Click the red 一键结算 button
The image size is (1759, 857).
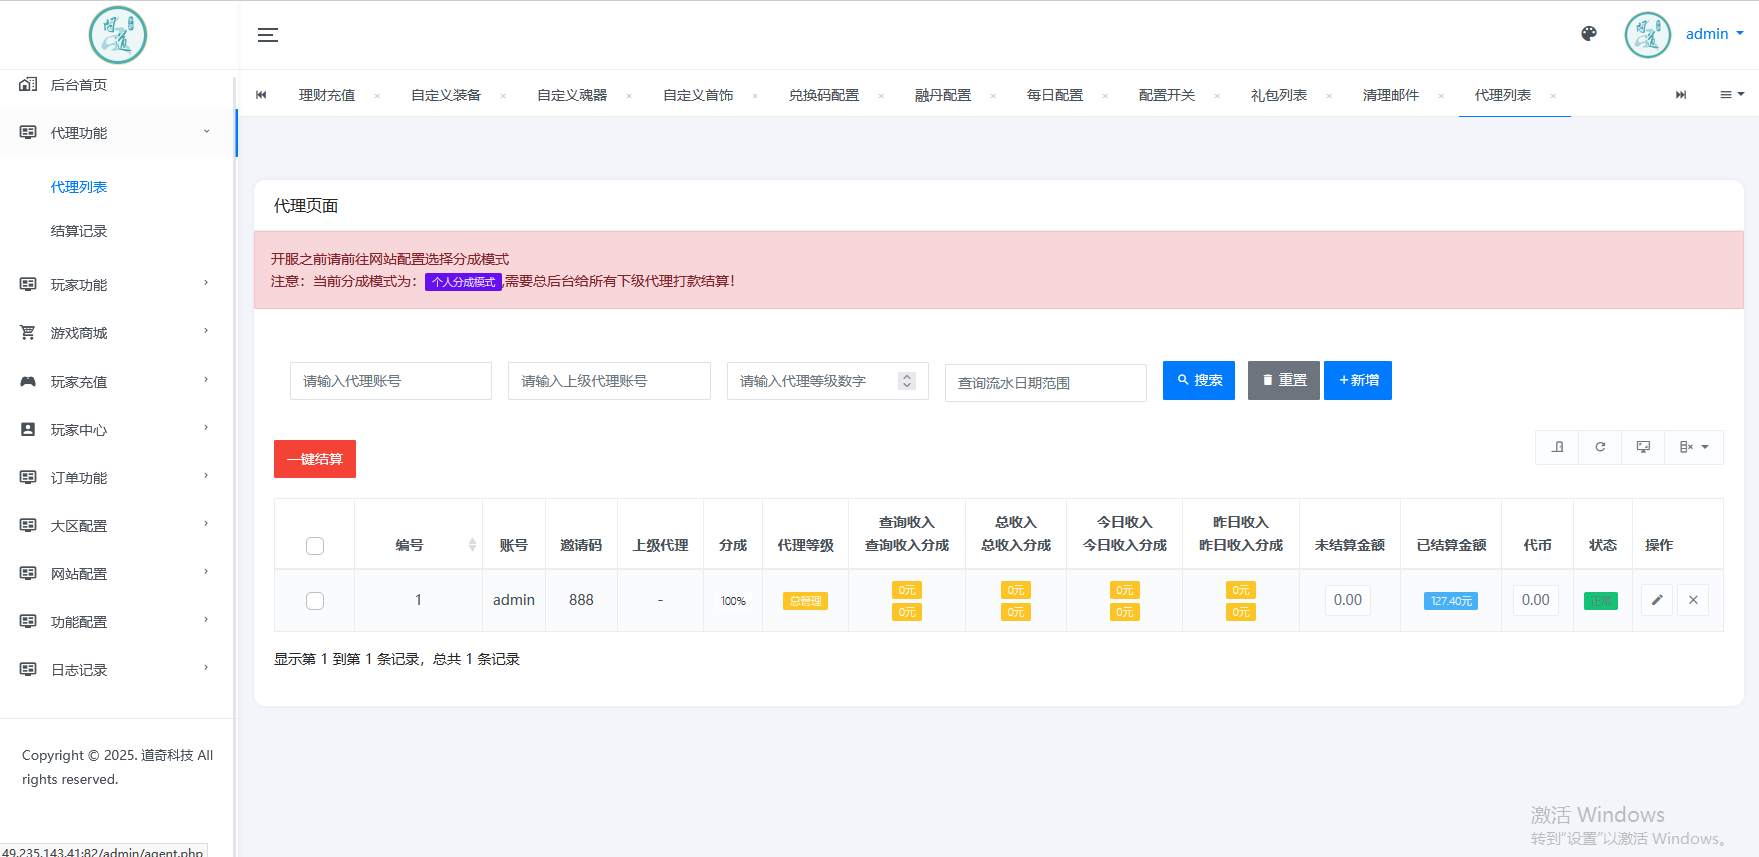click(315, 459)
